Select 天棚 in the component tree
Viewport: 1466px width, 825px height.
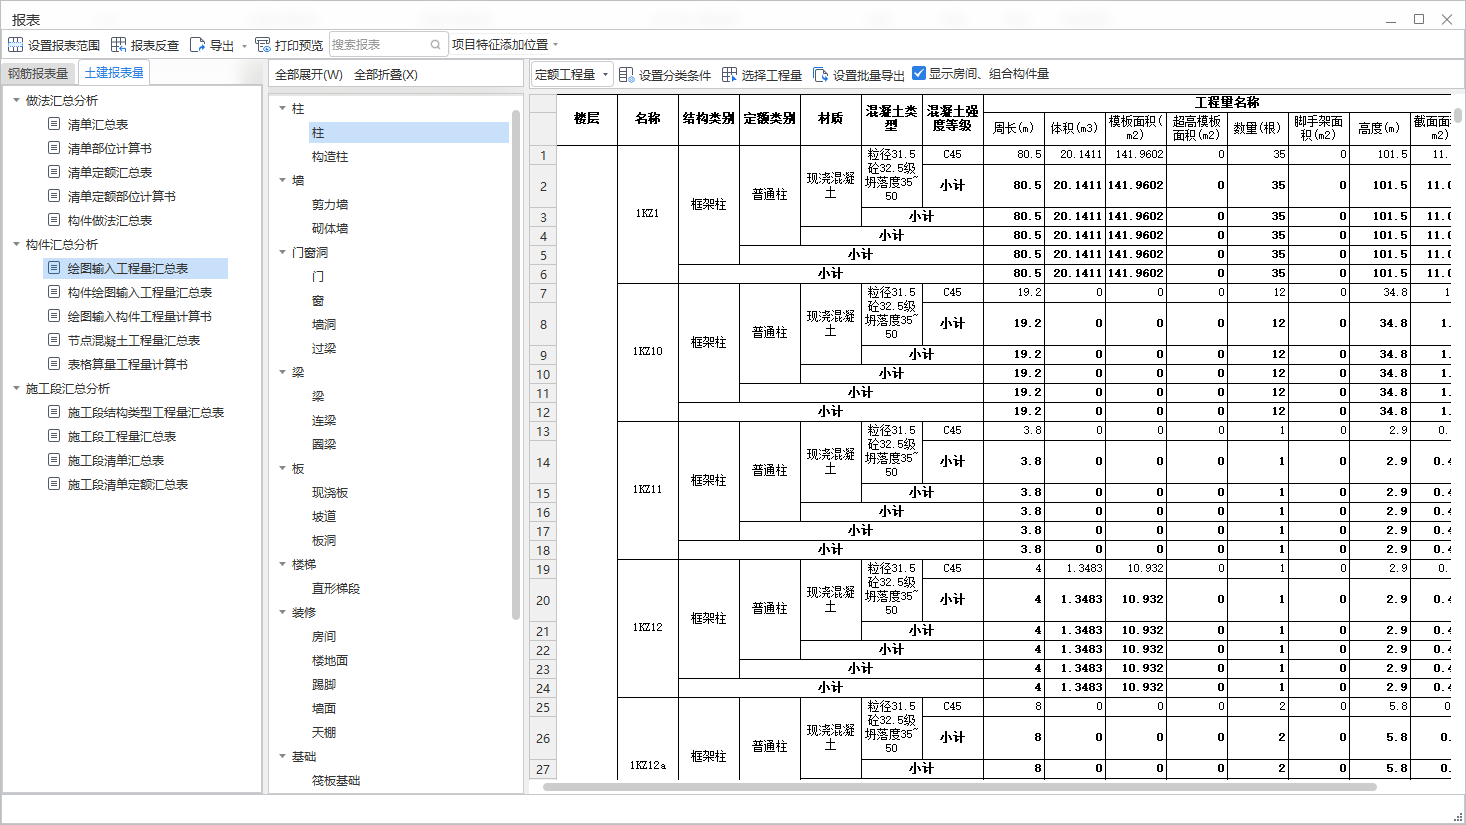324,733
